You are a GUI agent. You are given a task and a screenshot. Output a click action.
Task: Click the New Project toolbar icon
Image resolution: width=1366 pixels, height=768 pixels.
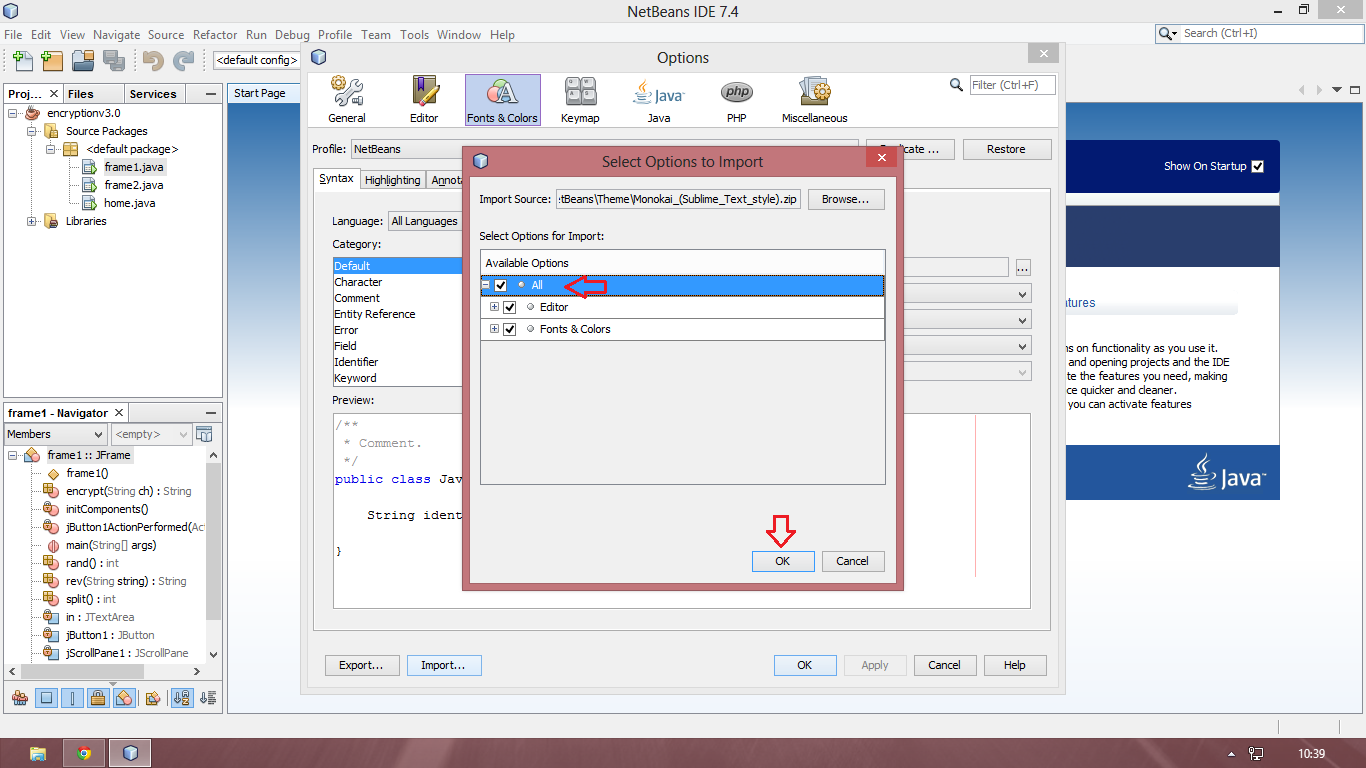coord(51,61)
